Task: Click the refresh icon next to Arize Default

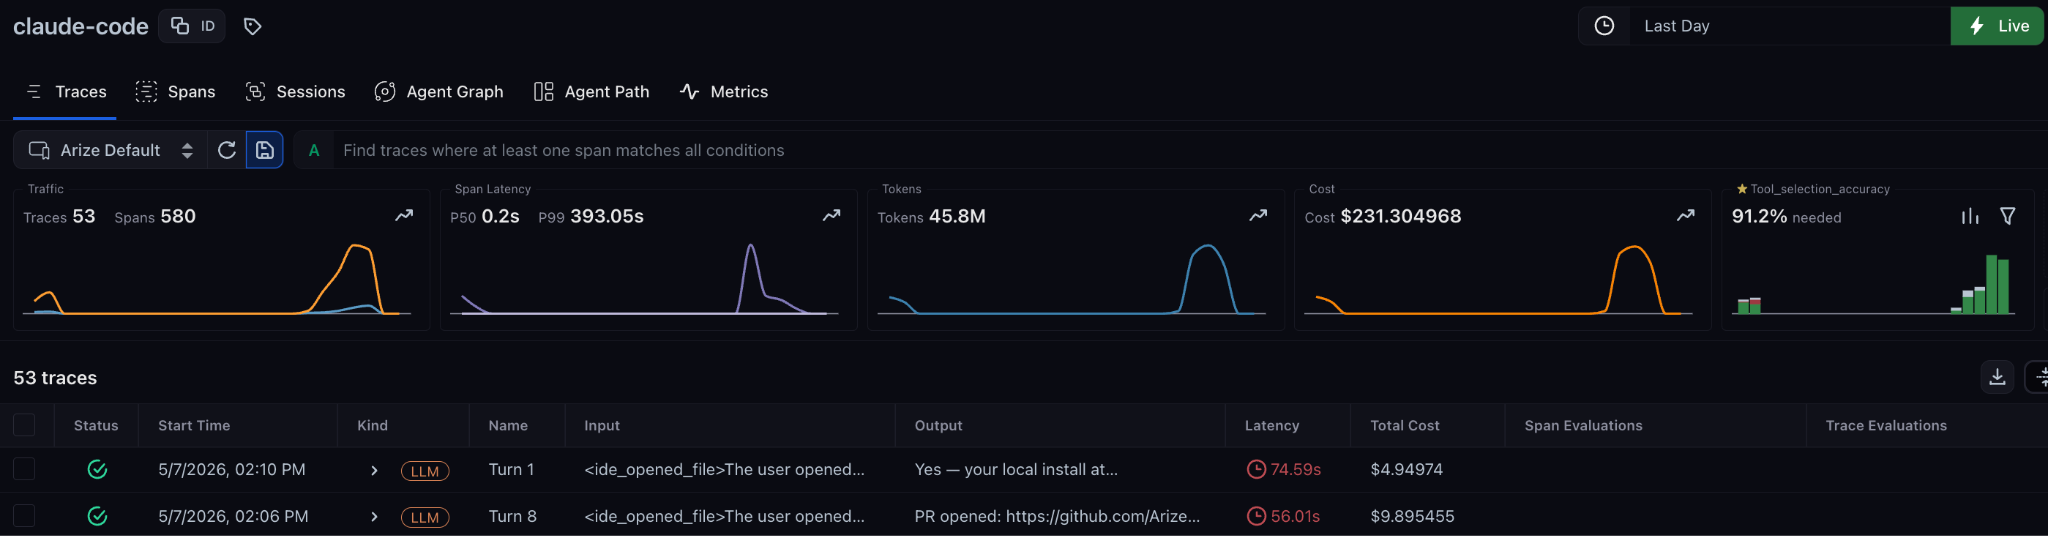Action: tap(227, 150)
